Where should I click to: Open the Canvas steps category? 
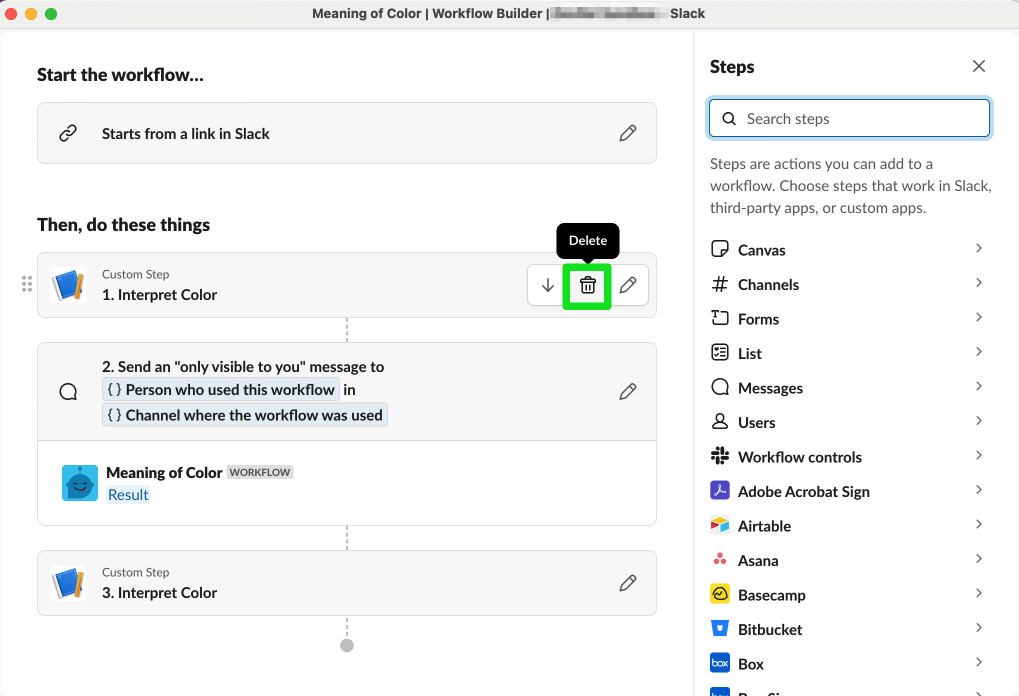[723, 249]
